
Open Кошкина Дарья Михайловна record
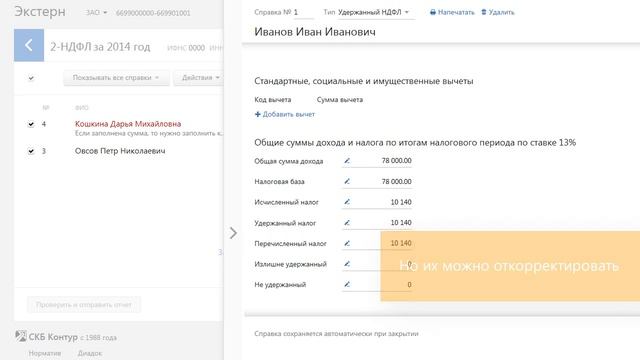tap(128, 124)
